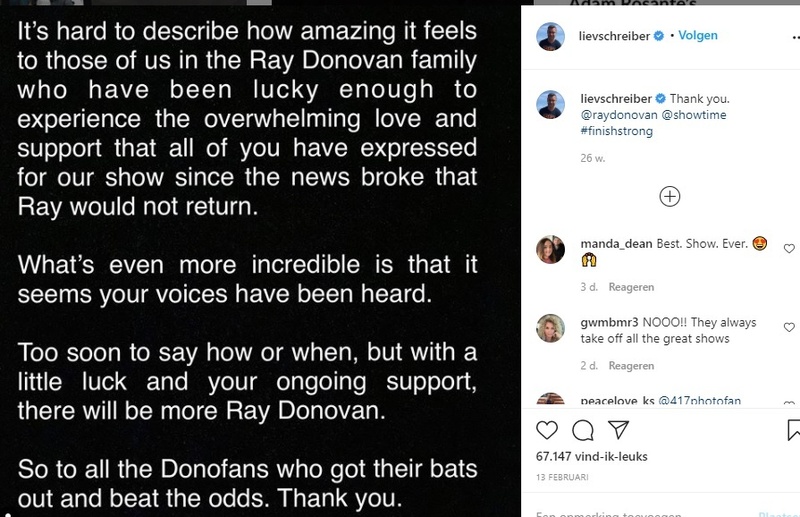800x517 pixels.
Task: Open the @417photofan mention
Action: click(699, 402)
